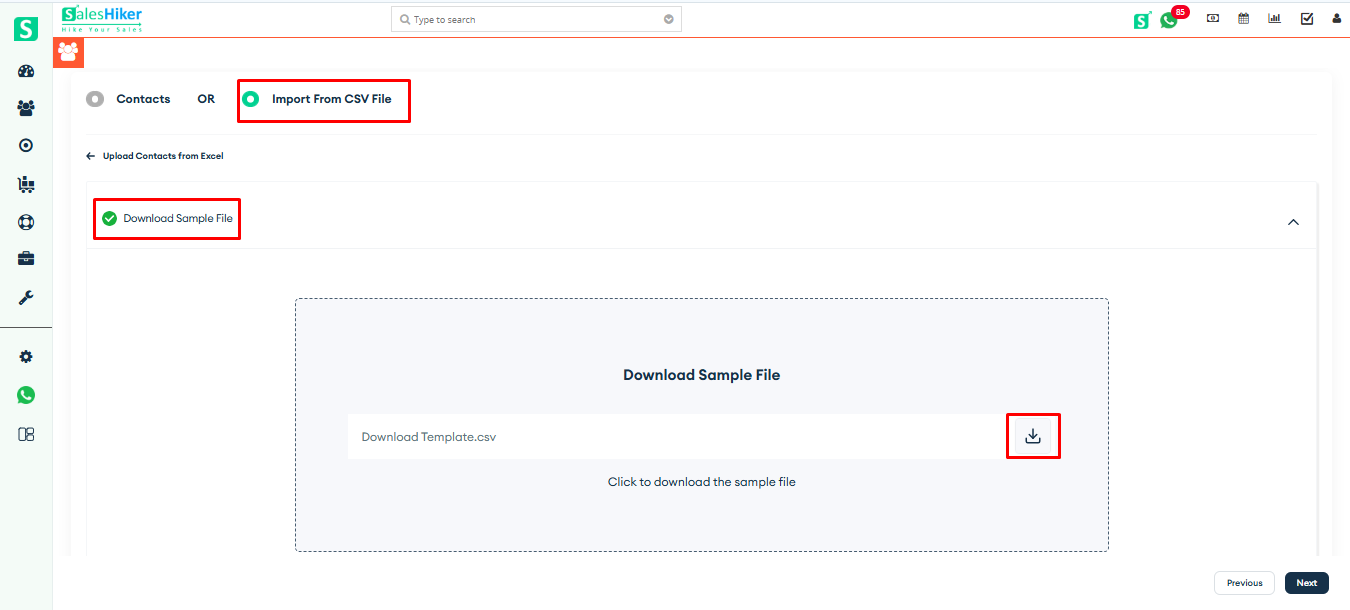Open the wrench tools icon in sidebar
This screenshot has width=1350, height=610.
coord(25,297)
